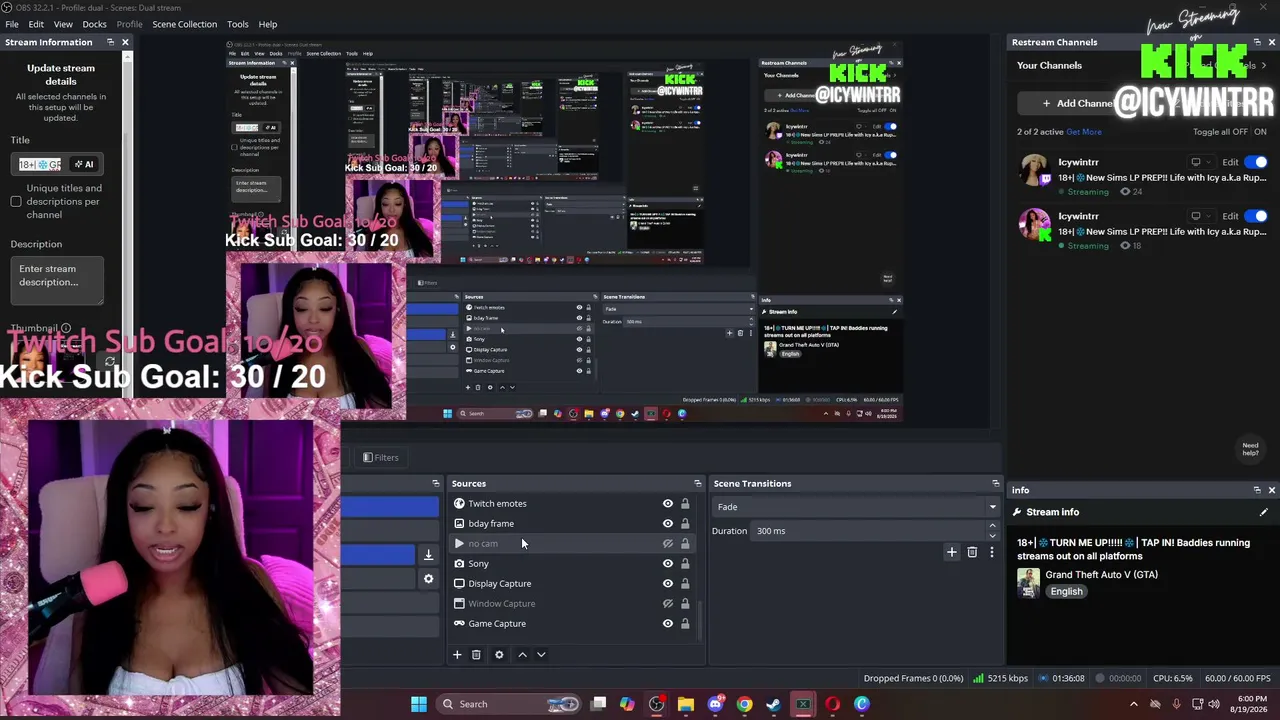Move the selected source up
The width and height of the screenshot is (1280, 720).
coord(522,655)
